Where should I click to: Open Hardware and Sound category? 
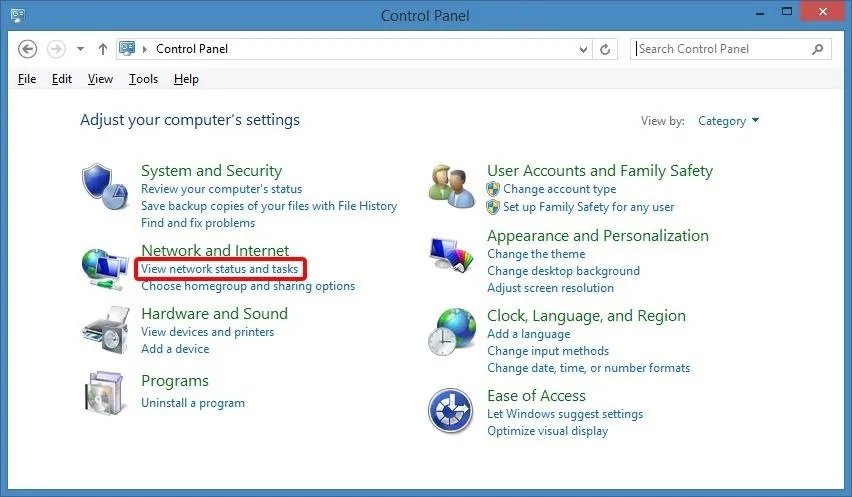(x=215, y=313)
